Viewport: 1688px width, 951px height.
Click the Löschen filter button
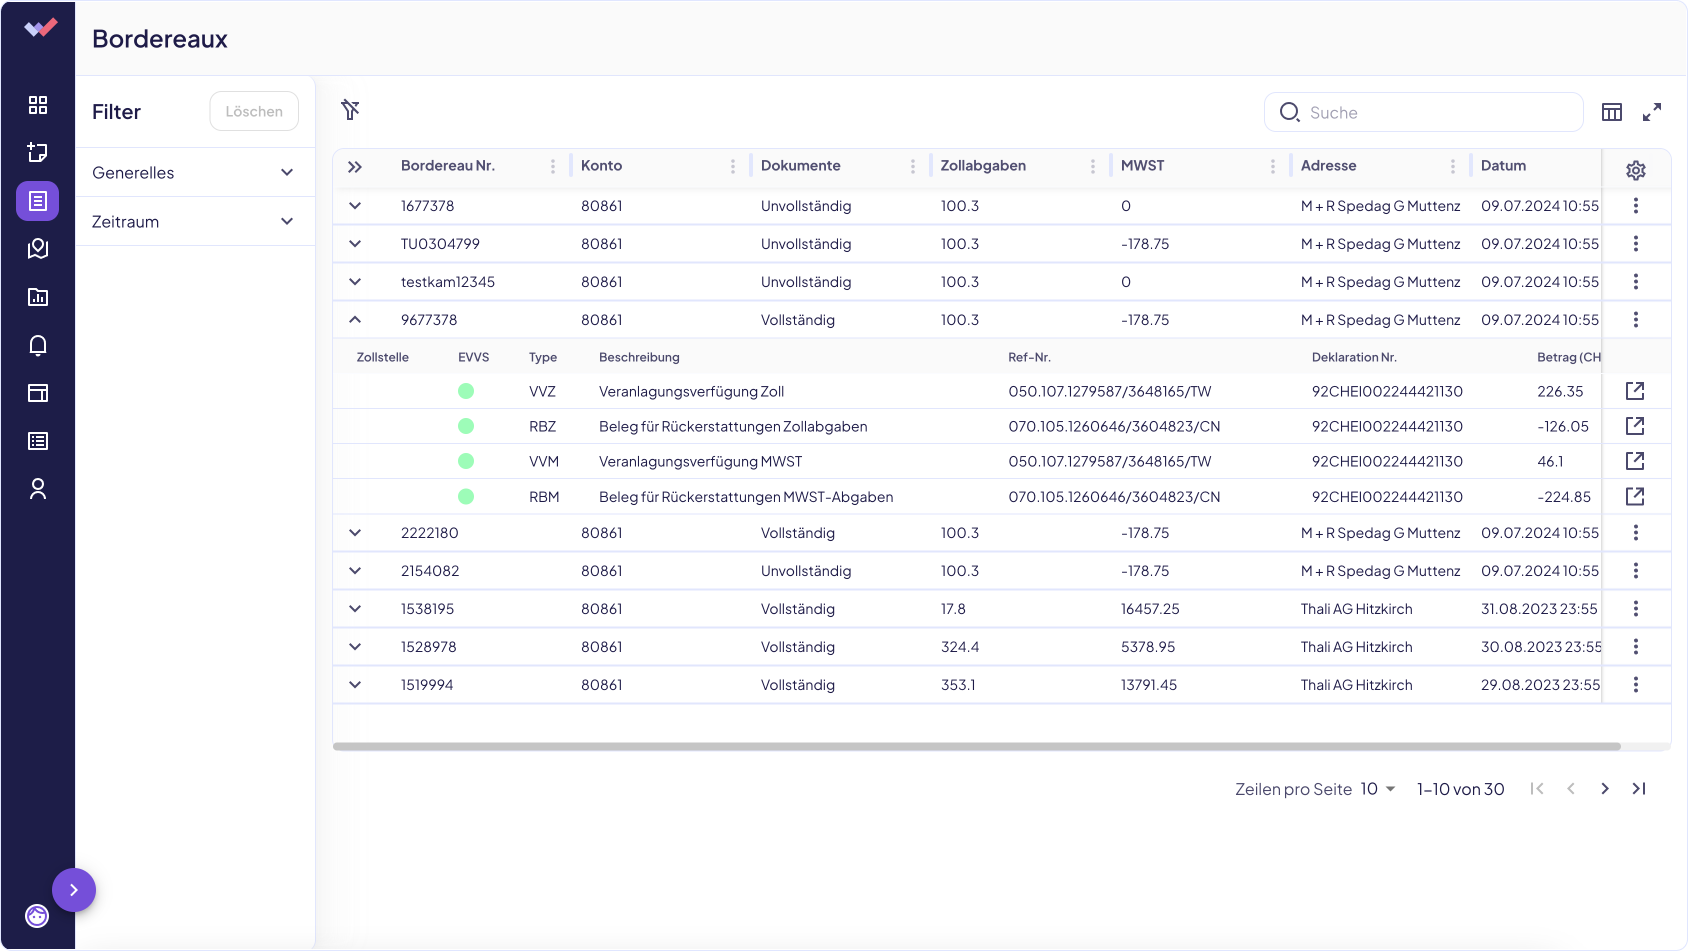pos(254,112)
